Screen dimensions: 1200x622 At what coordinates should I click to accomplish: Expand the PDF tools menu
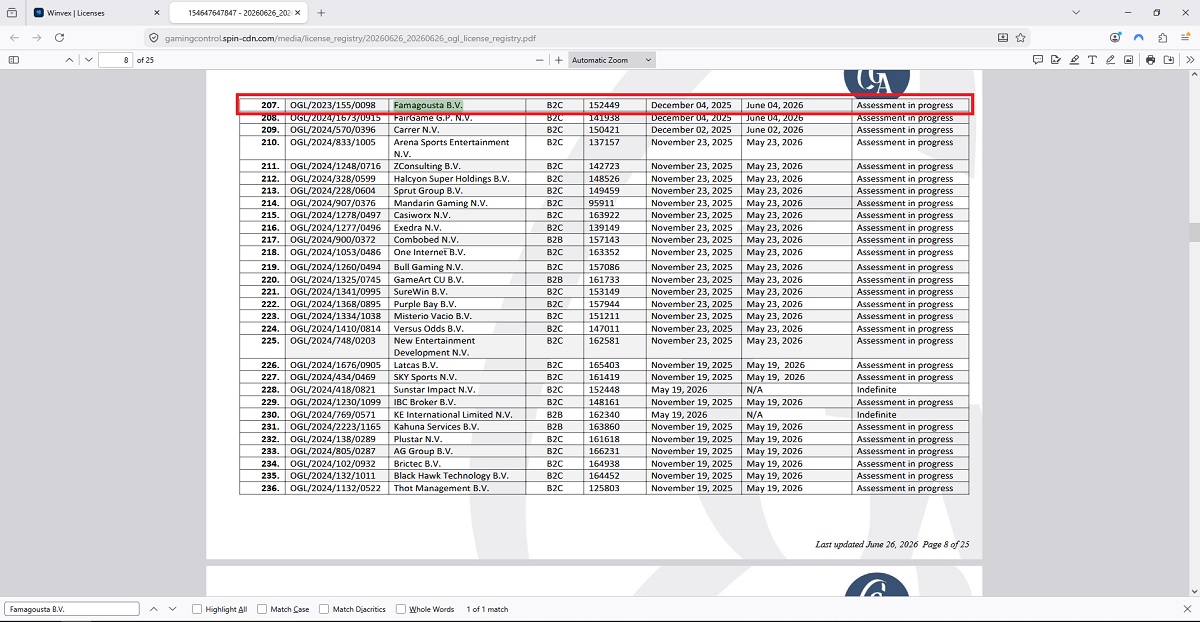pos(1189,60)
